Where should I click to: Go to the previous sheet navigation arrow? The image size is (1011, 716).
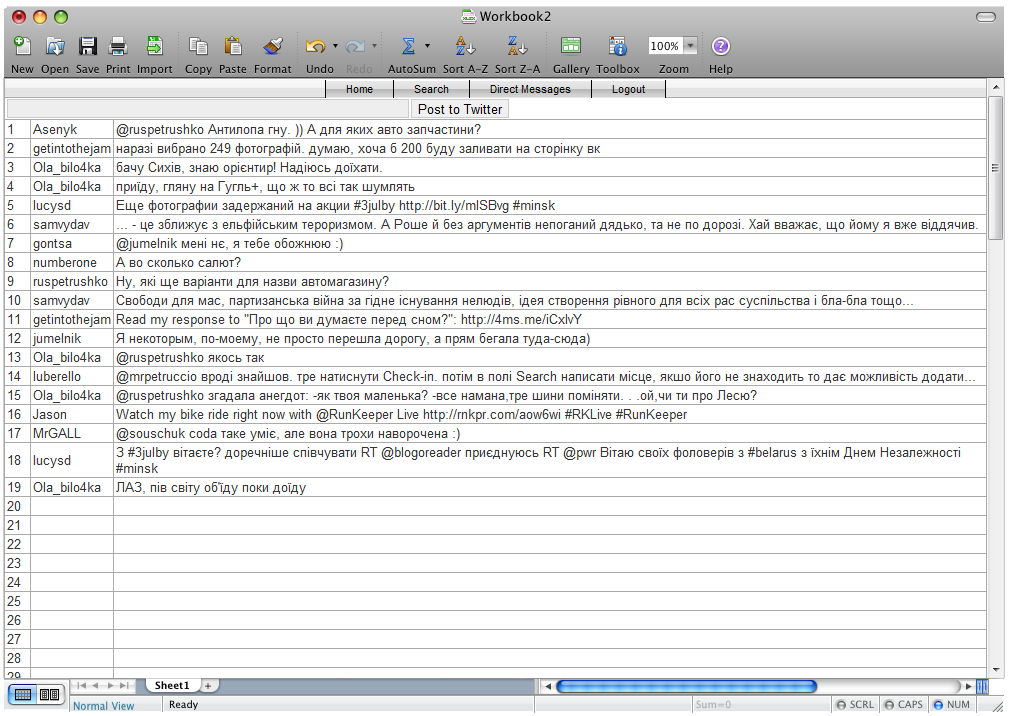(95, 686)
